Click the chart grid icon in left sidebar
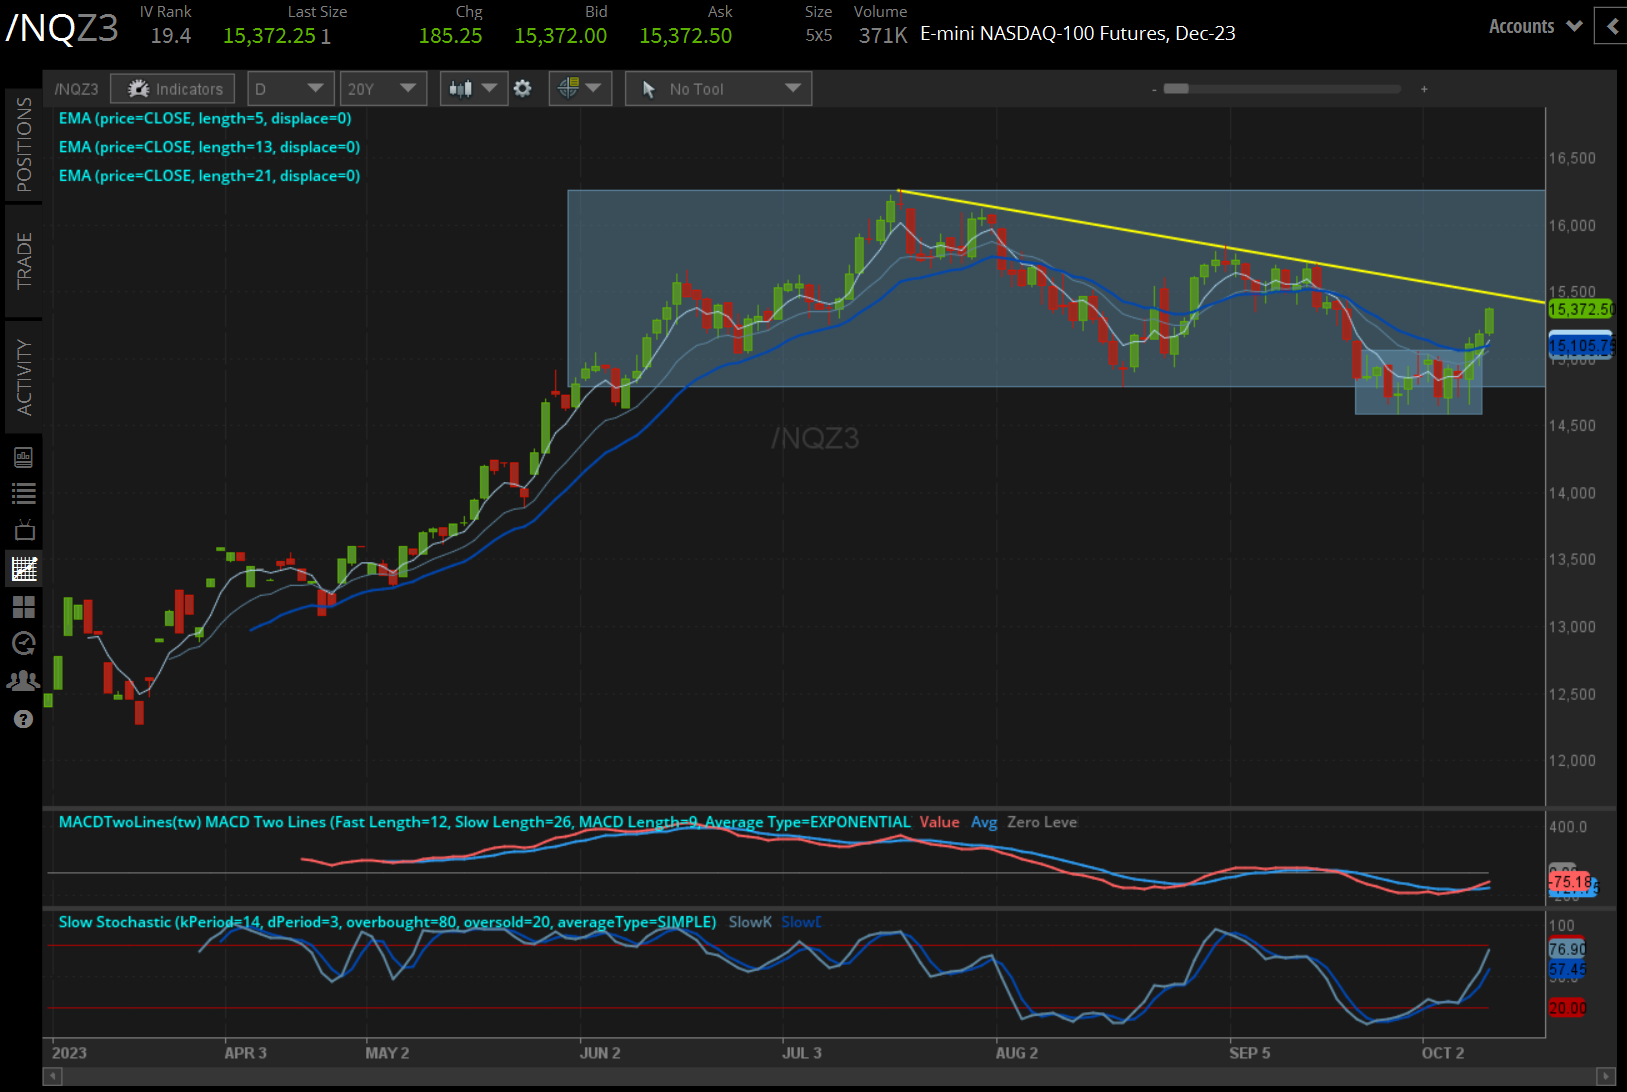This screenshot has height=1092, width=1627. point(24,568)
